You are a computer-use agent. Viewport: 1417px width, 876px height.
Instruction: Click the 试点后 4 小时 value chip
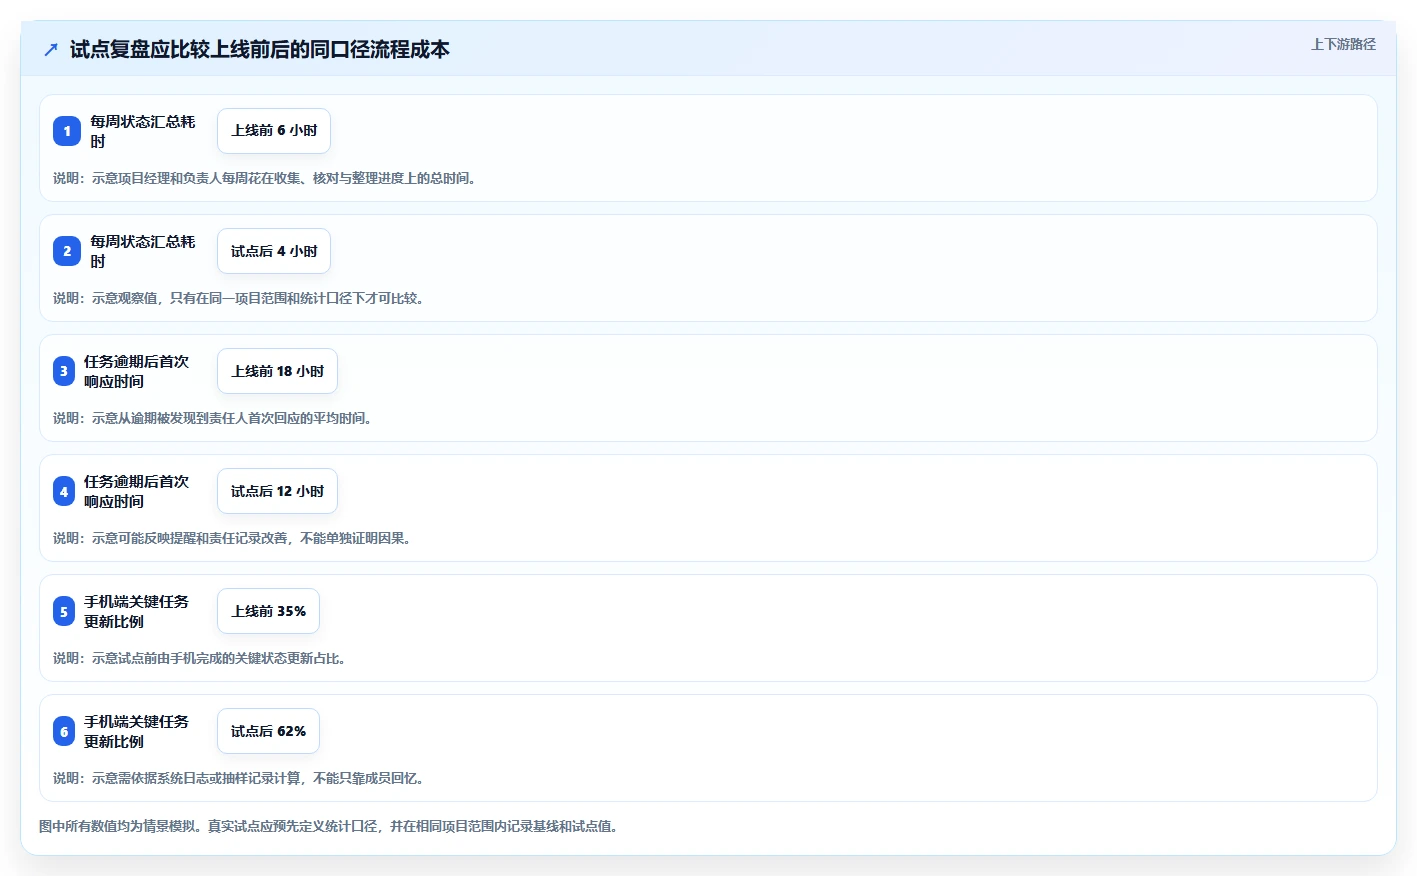coord(274,251)
